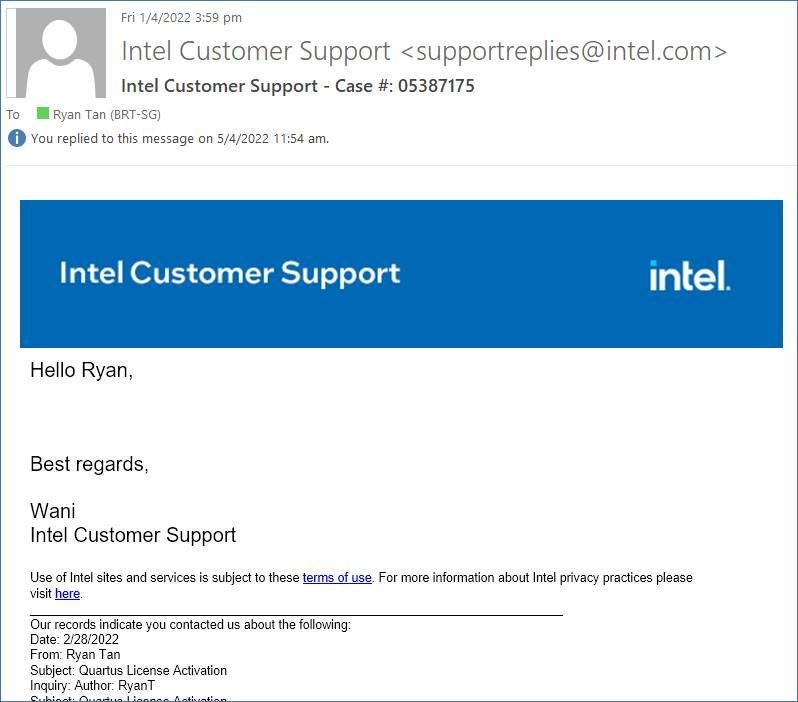Click the received date Fri 1/4/2022 3:59 pm
This screenshot has width=798, height=702.
coord(181,17)
